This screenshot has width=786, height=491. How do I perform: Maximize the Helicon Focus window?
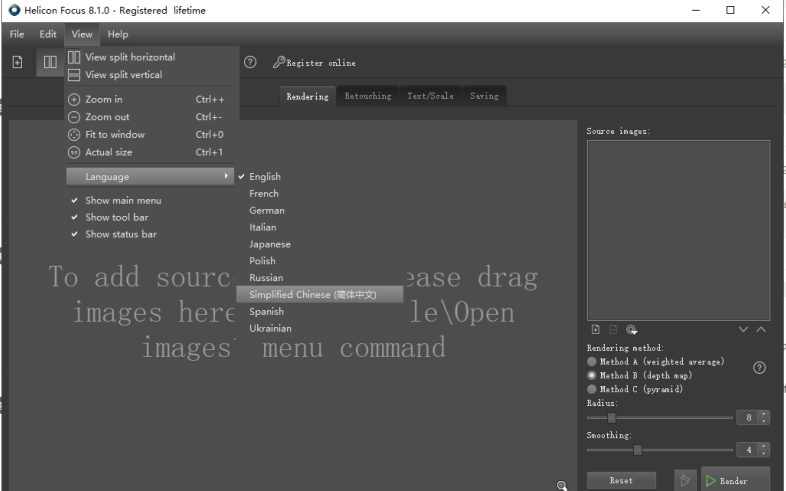pos(730,10)
